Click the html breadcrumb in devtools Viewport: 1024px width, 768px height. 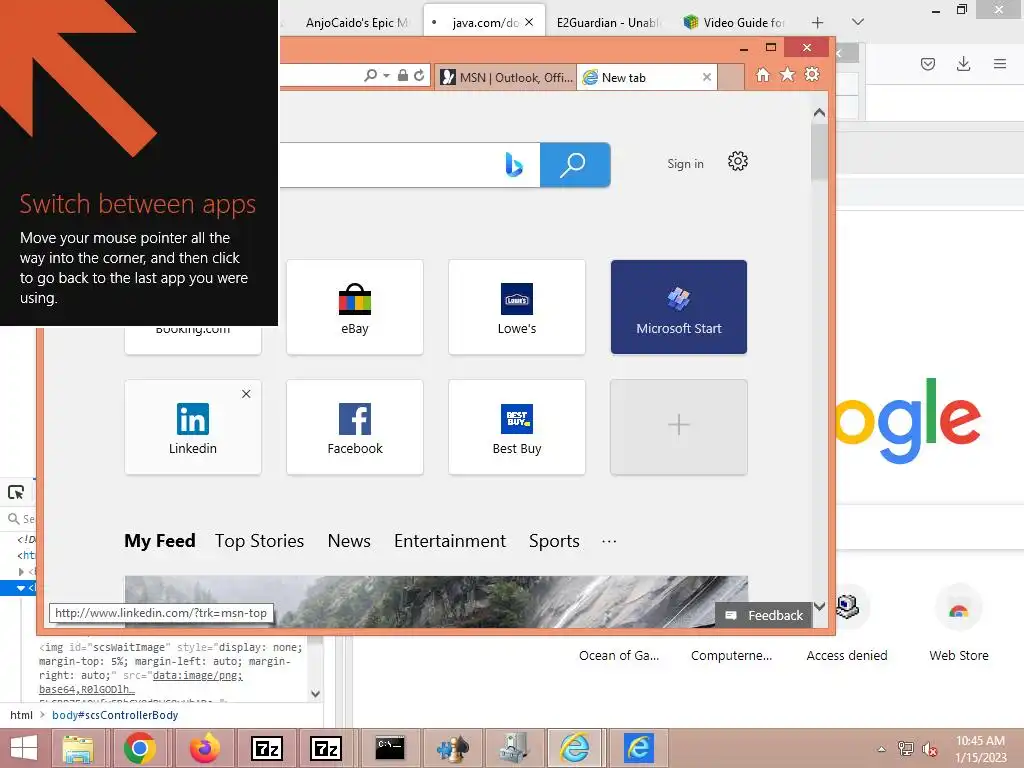click(x=21, y=715)
